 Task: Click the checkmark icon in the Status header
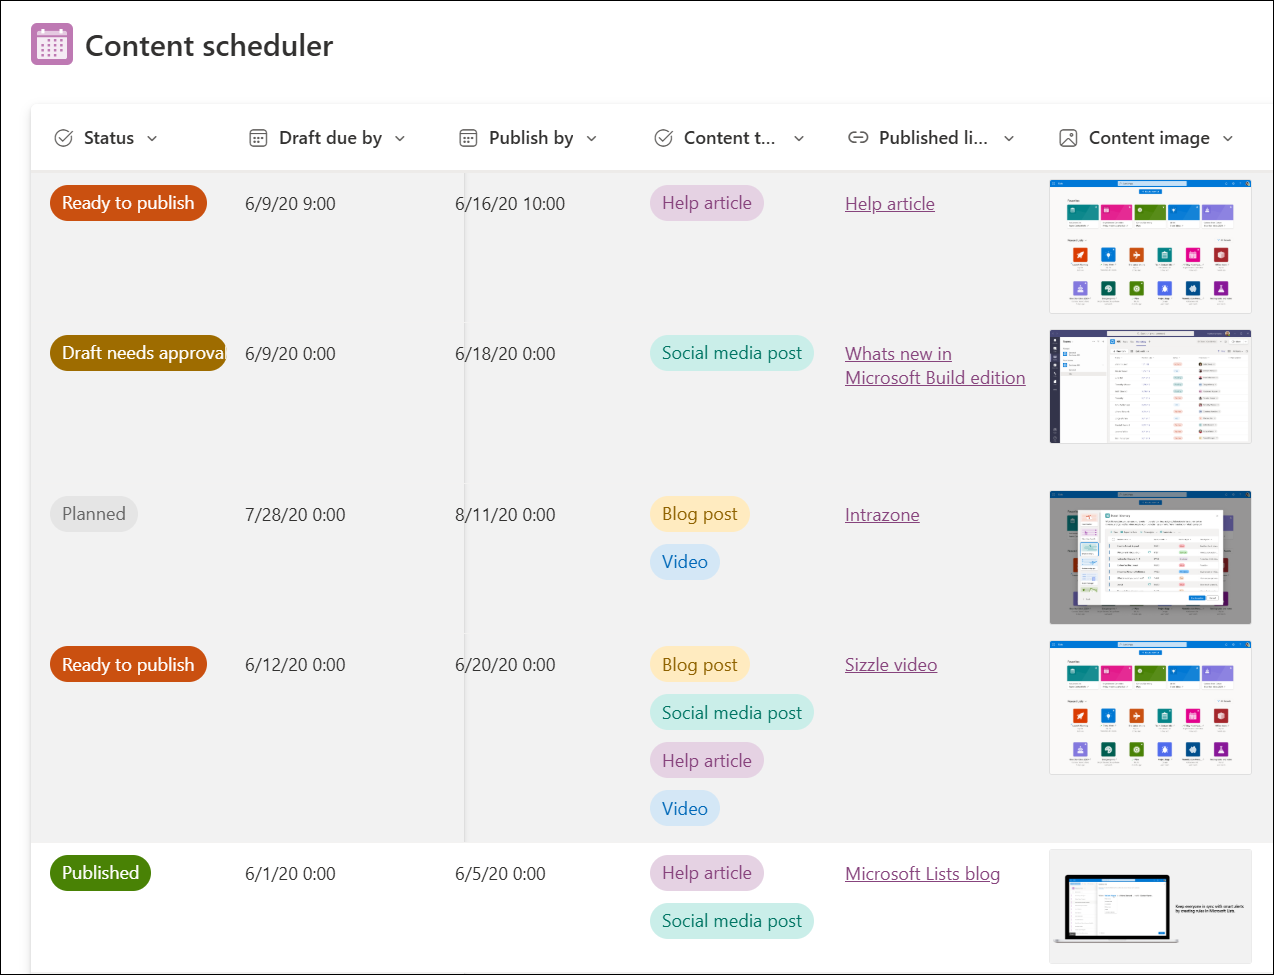tap(65, 137)
